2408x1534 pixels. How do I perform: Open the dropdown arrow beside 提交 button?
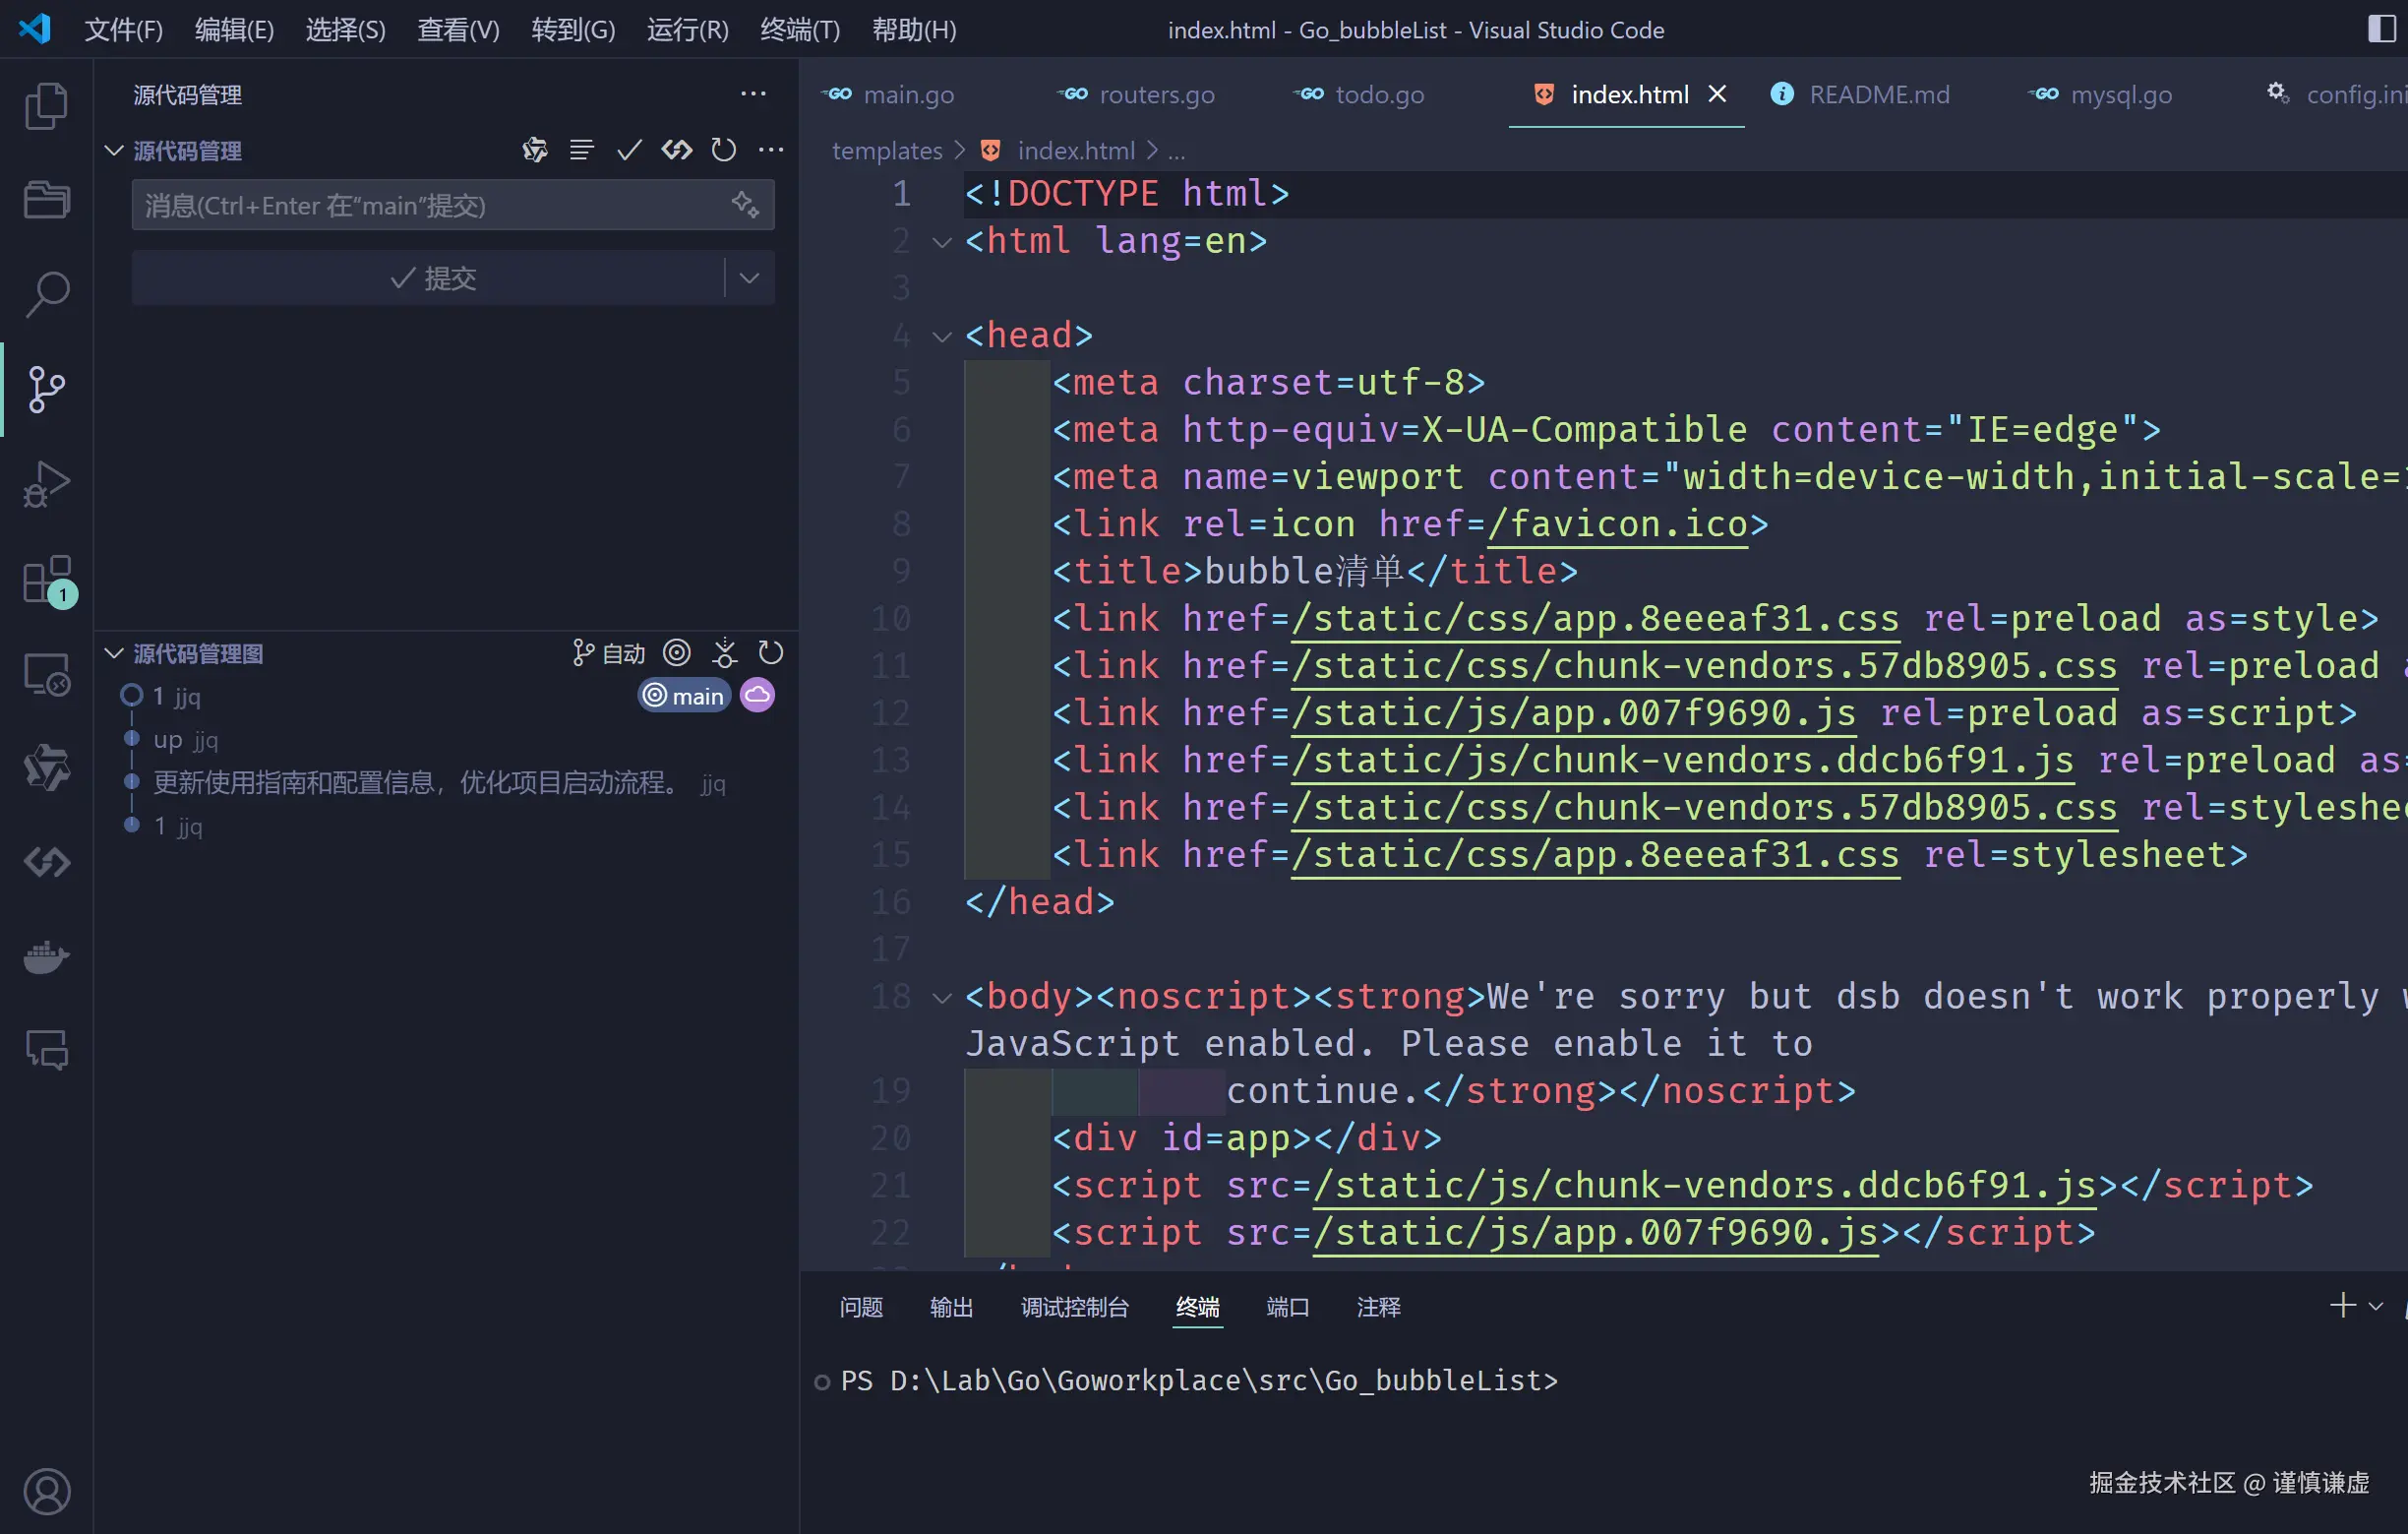[750, 278]
